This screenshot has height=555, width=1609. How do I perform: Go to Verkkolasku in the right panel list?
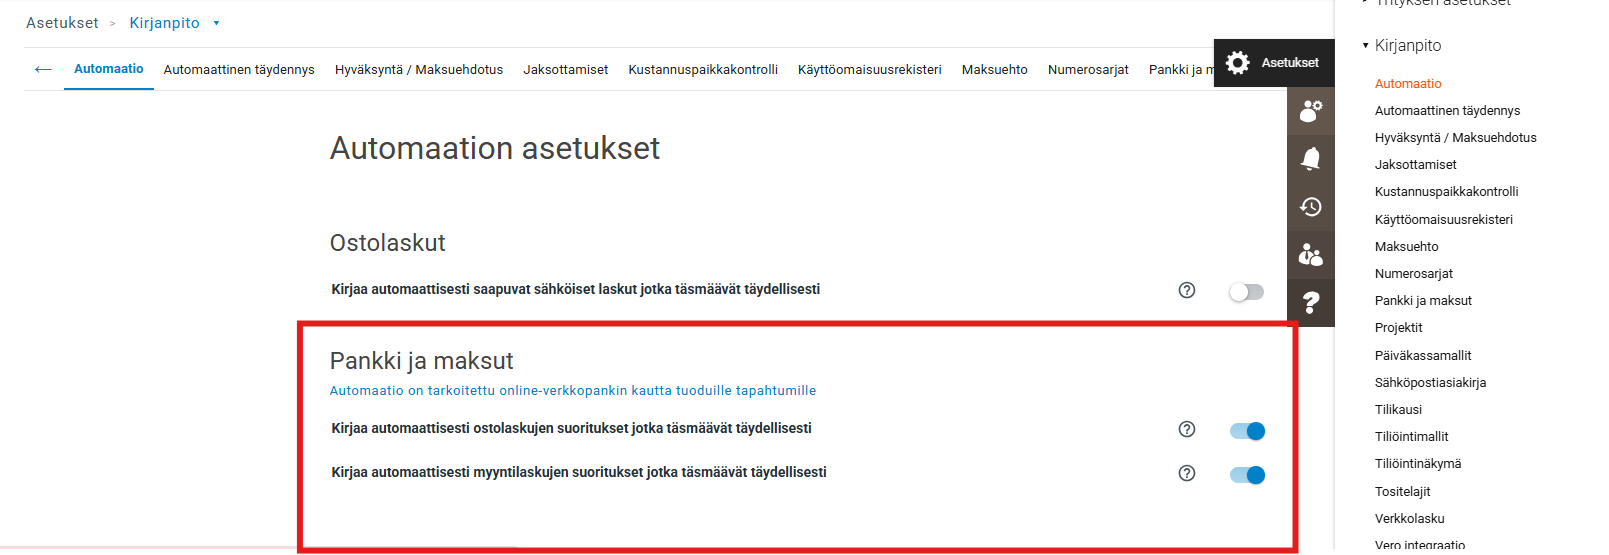click(x=1409, y=519)
